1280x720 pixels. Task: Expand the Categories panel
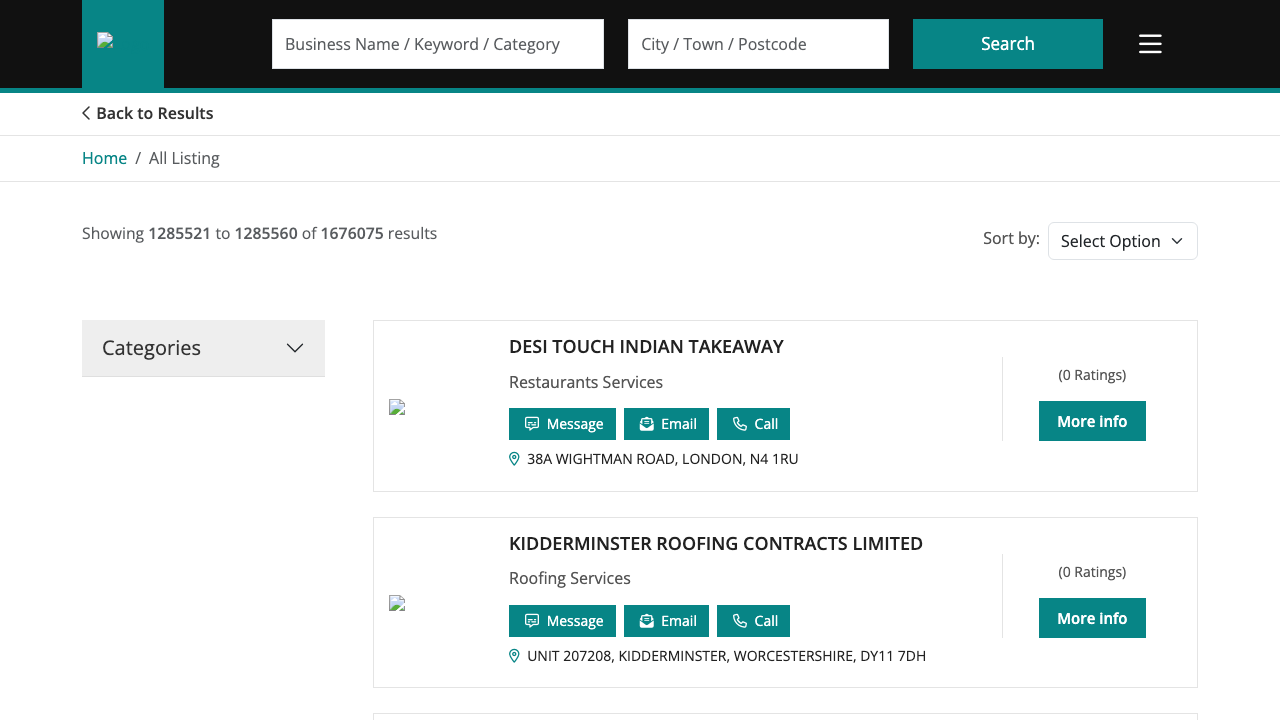click(x=203, y=348)
